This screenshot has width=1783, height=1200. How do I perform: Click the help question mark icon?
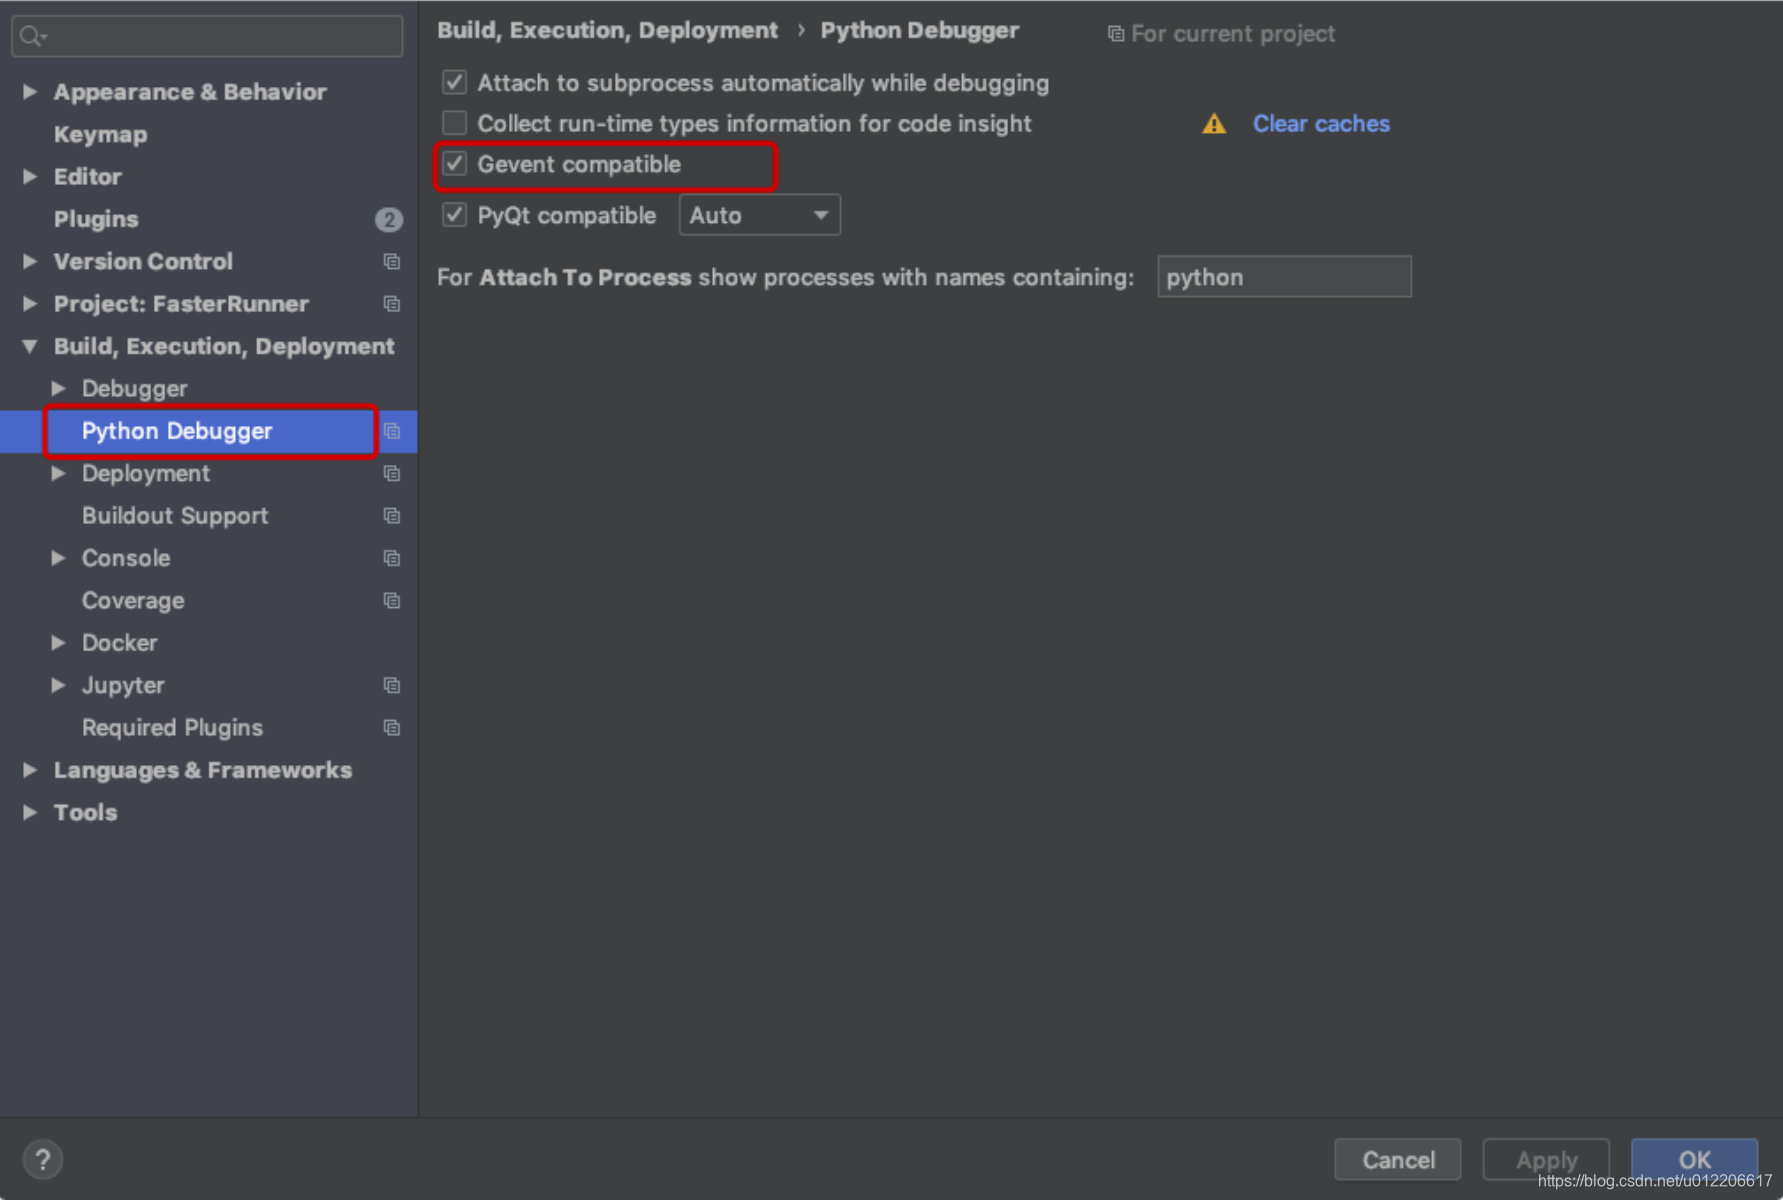pyautogui.click(x=42, y=1159)
